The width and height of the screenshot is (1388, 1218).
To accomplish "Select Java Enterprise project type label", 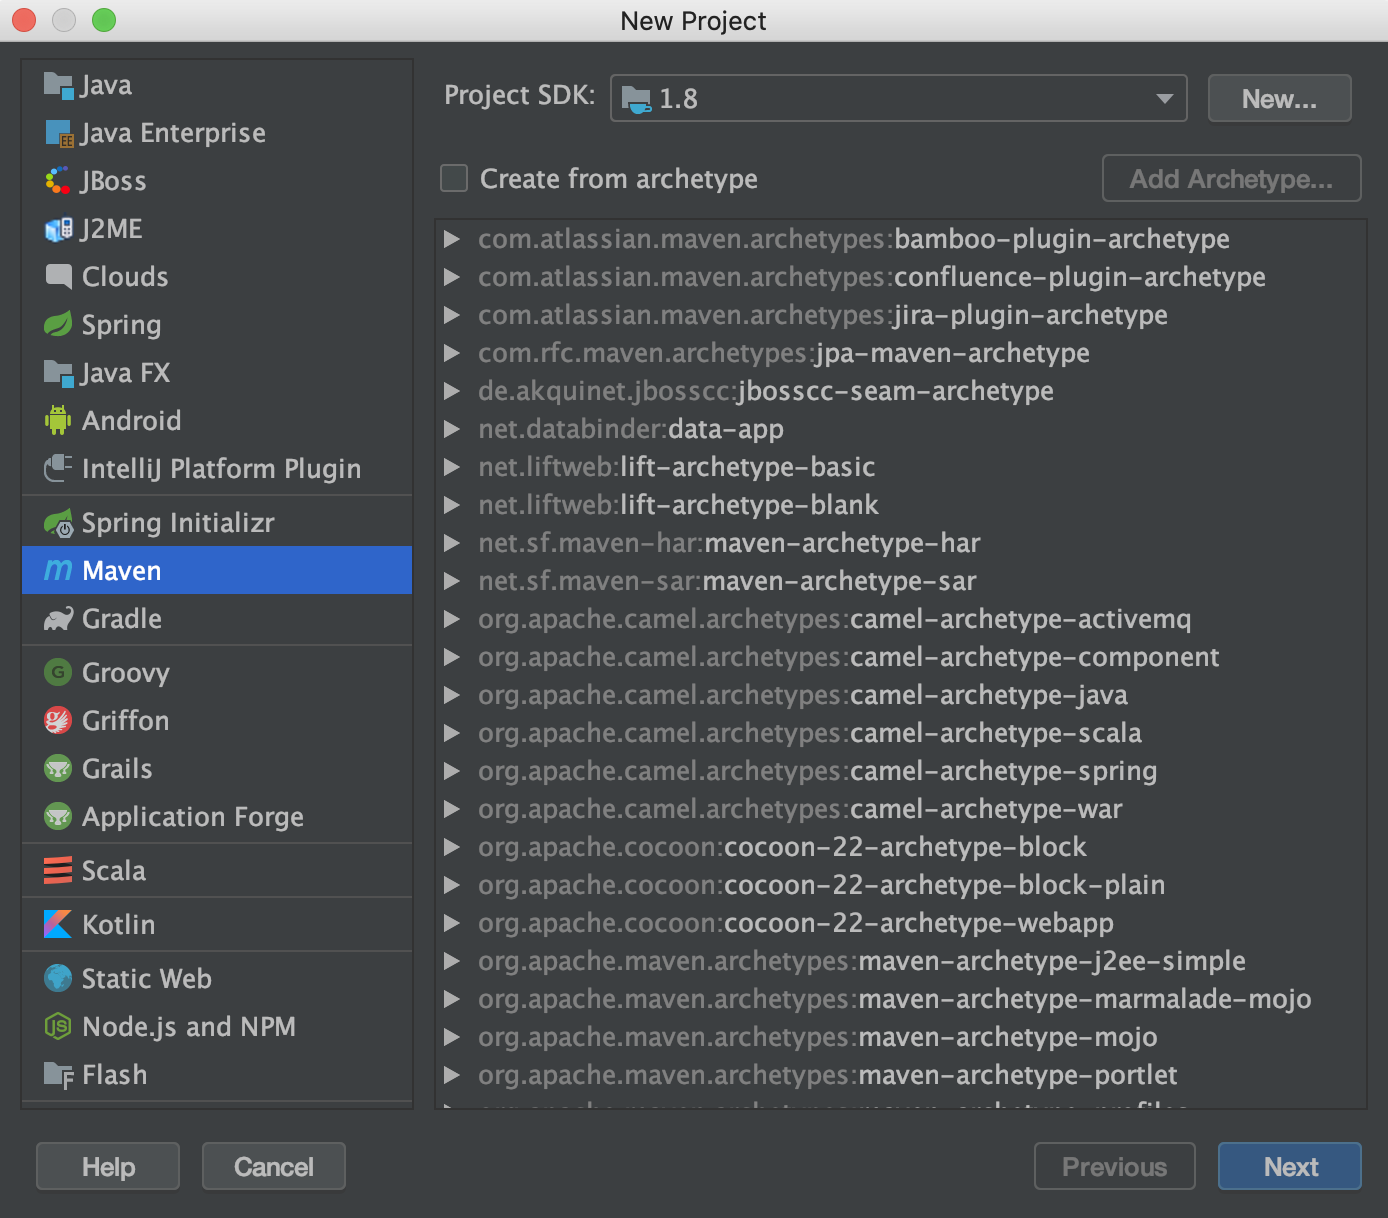I will tap(173, 133).
